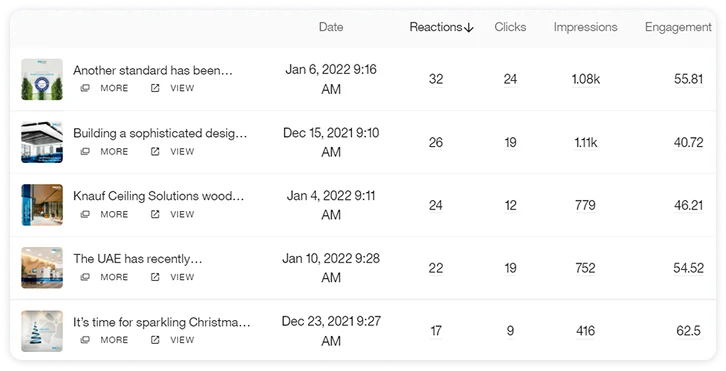This screenshot has width=726, height=371.
Task: Toggle sort arrow next to Reactions header
Action: [x=469, y=28]
